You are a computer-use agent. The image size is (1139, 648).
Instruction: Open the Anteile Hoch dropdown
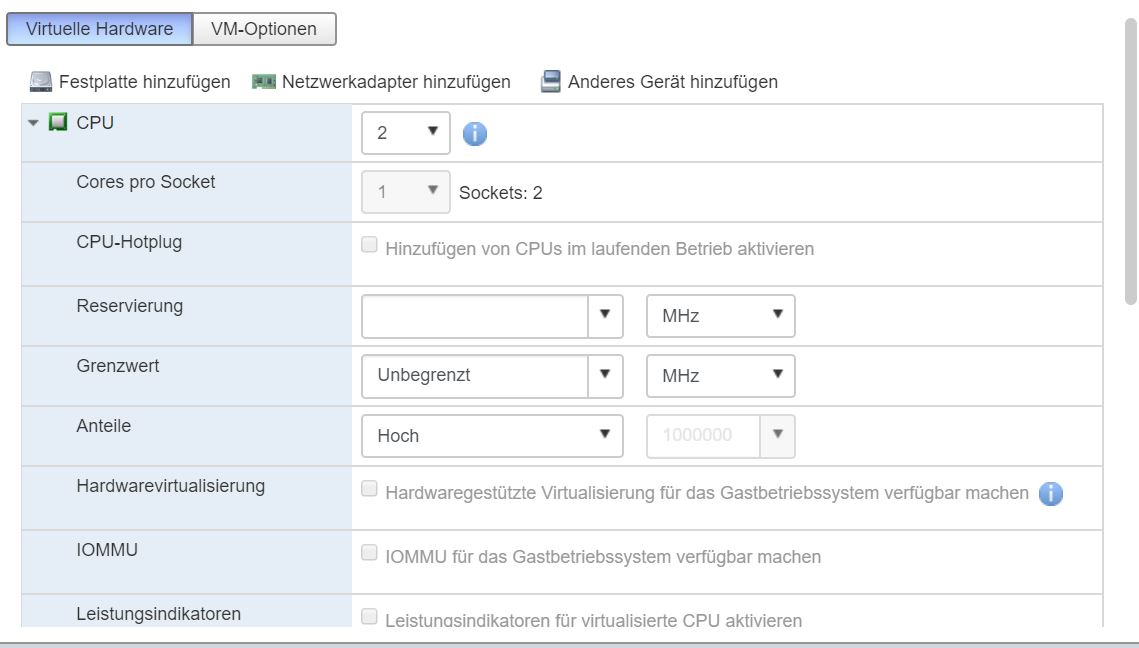492,436
